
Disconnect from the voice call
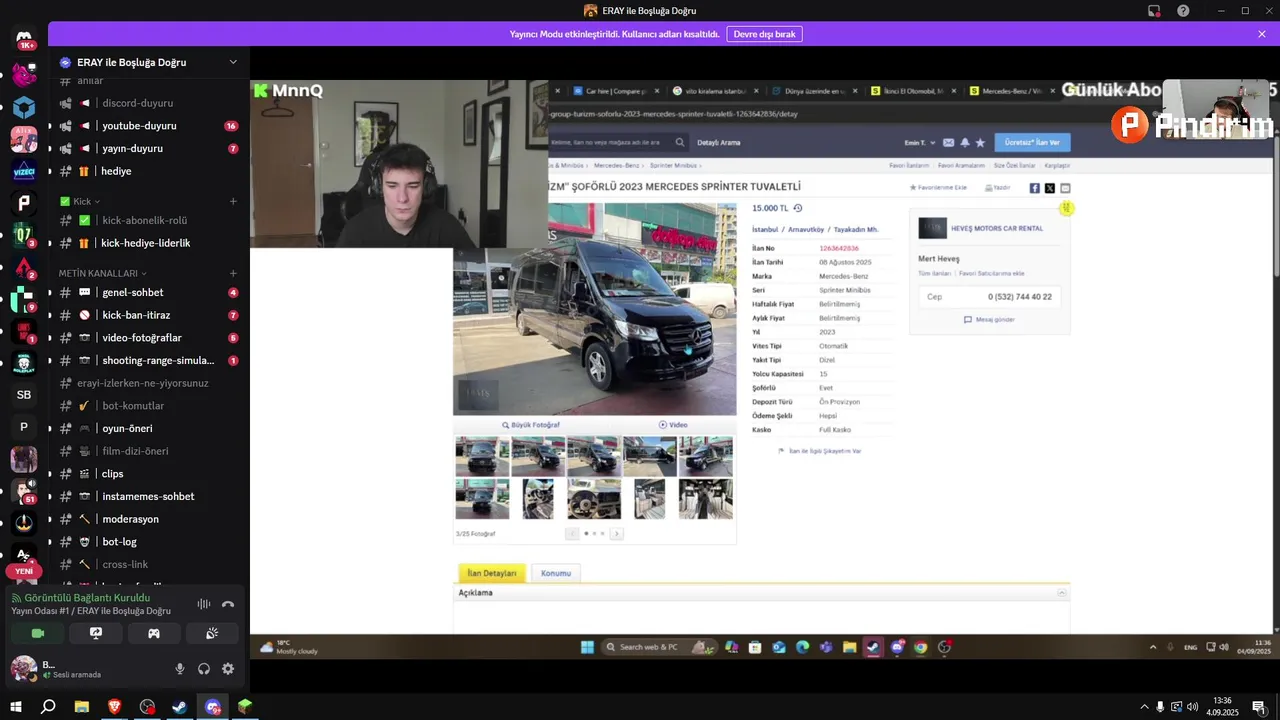click(x=228, y=604)
